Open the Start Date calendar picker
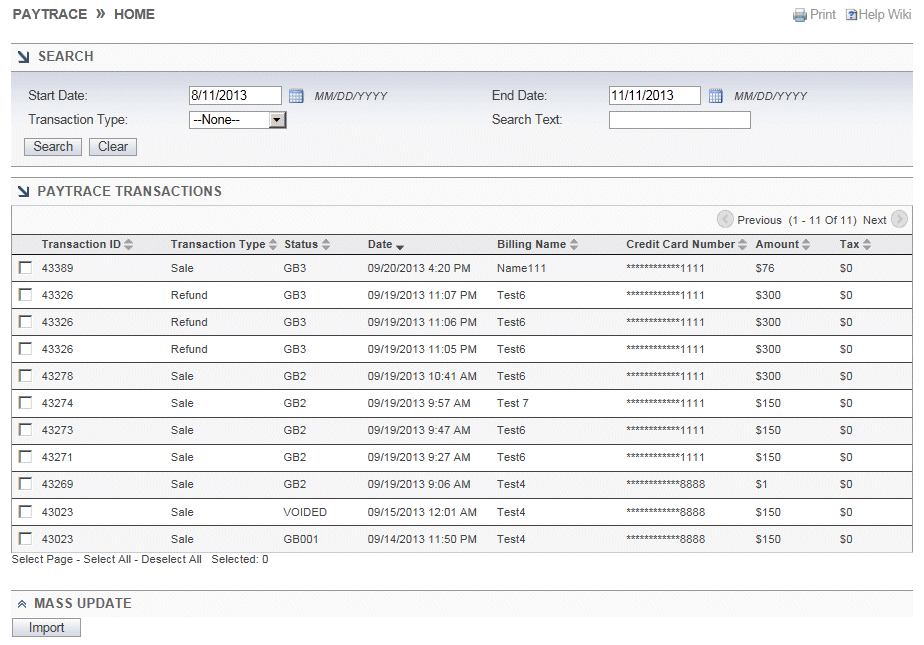Image resolution: width=924 pixels, height=645 pixels. [296, 95]
